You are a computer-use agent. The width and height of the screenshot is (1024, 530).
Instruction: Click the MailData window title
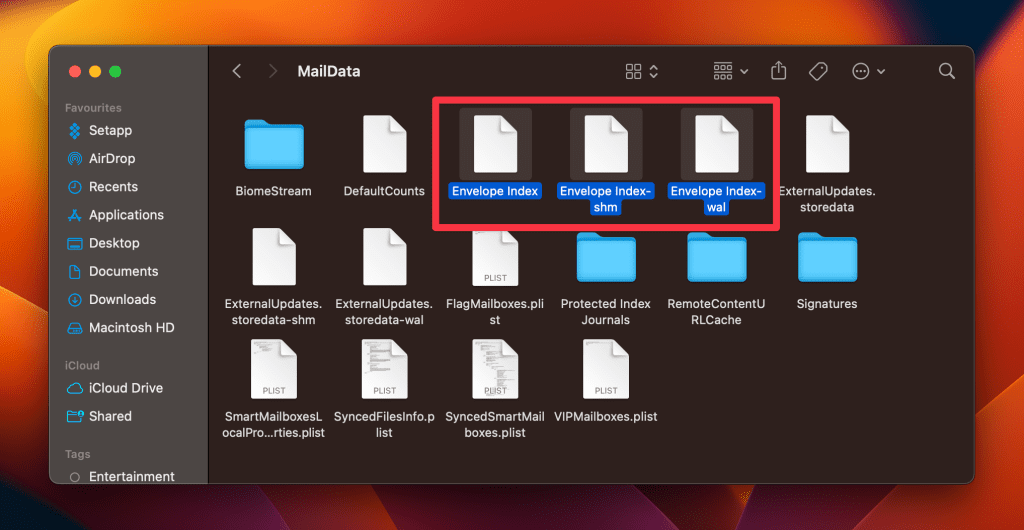(x=329, y=71)
